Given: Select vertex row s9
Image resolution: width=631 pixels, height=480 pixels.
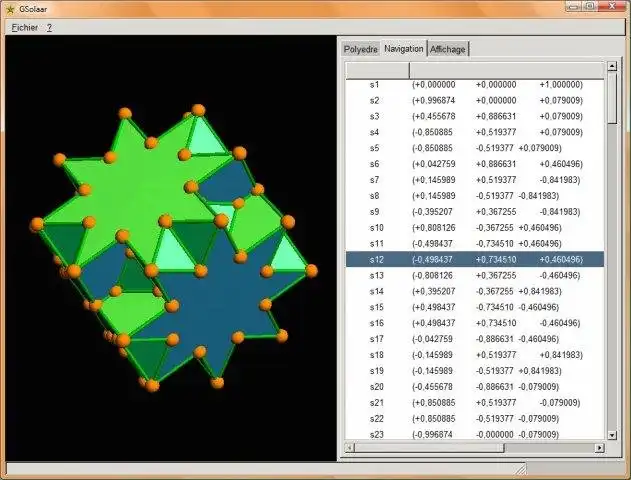Looking at the screenshot, I should (475, 212).
